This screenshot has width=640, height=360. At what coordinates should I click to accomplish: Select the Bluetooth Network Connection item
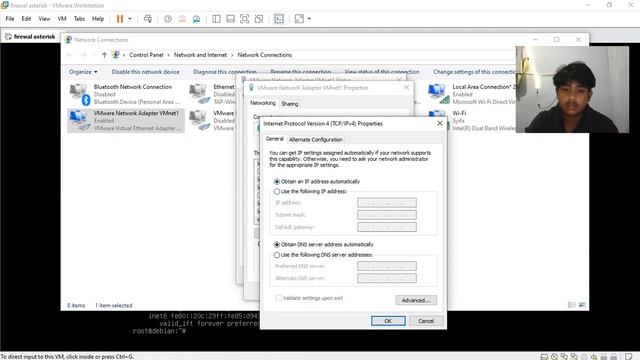point(126,94)
